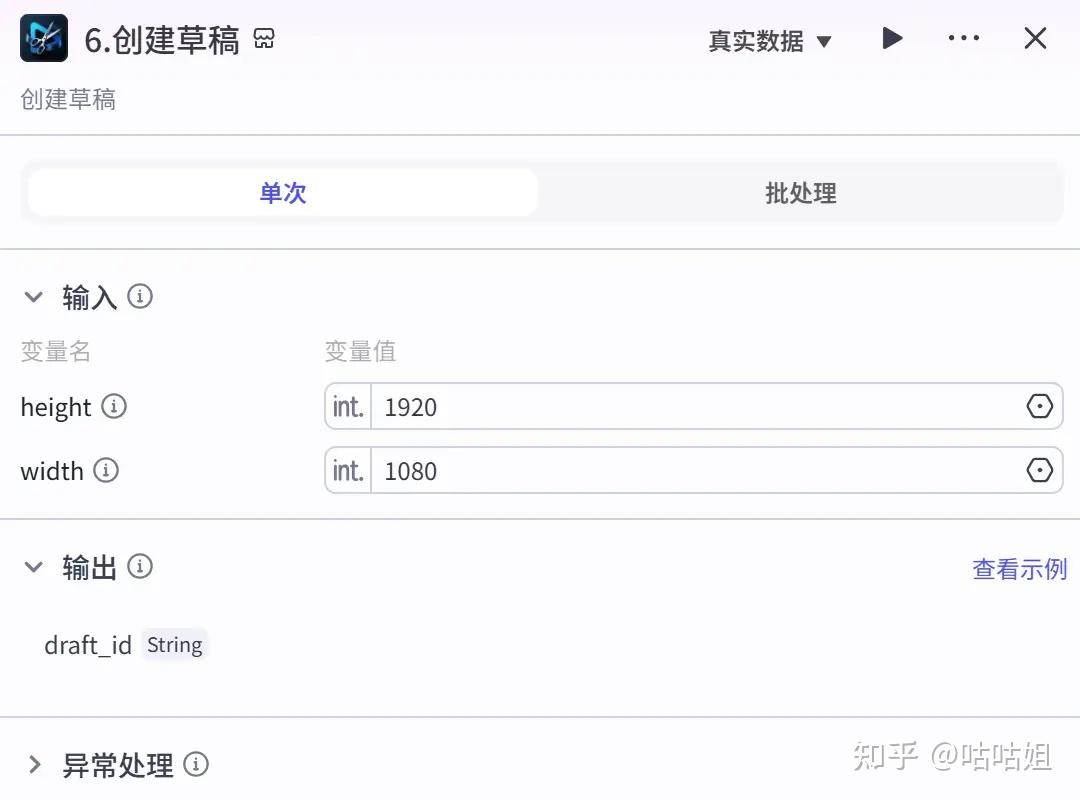Collapse the 输出 section
The width and height of the screenshot is (1080, 800).
click(x=34, y=567)
